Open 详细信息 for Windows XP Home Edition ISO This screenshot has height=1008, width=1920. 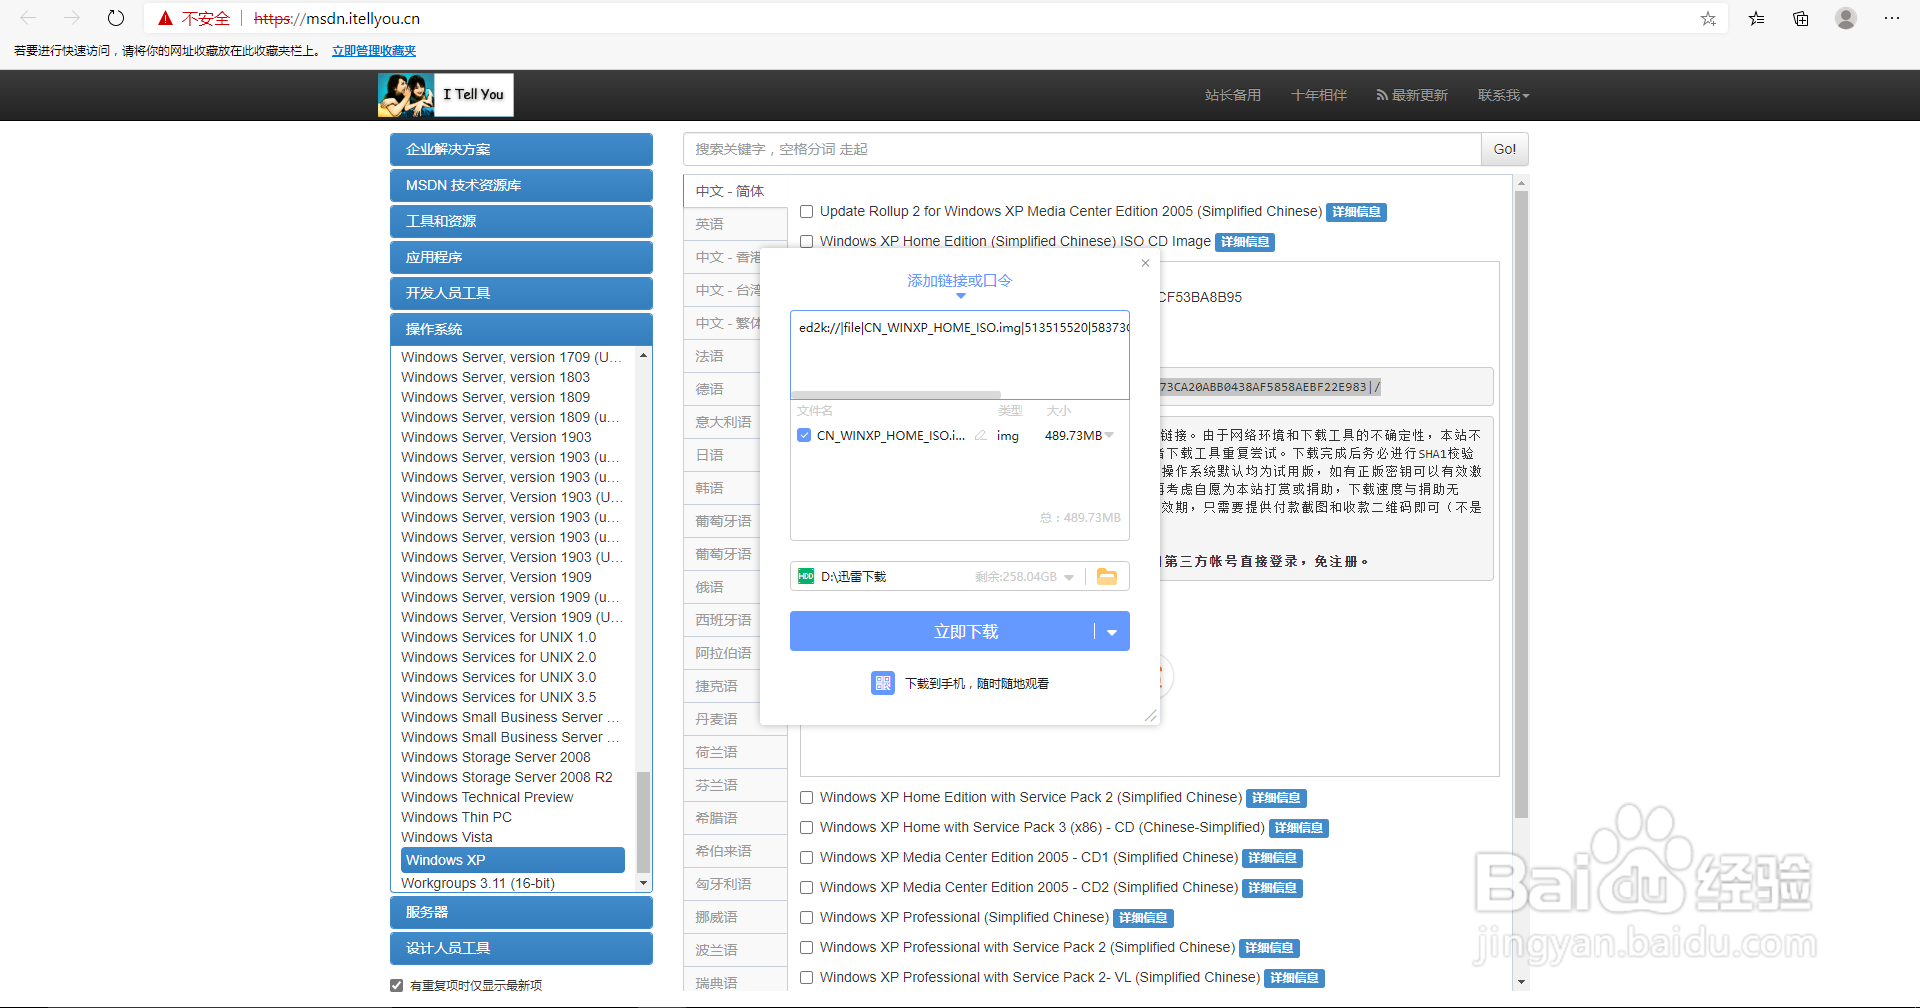tap(1245, 242)
